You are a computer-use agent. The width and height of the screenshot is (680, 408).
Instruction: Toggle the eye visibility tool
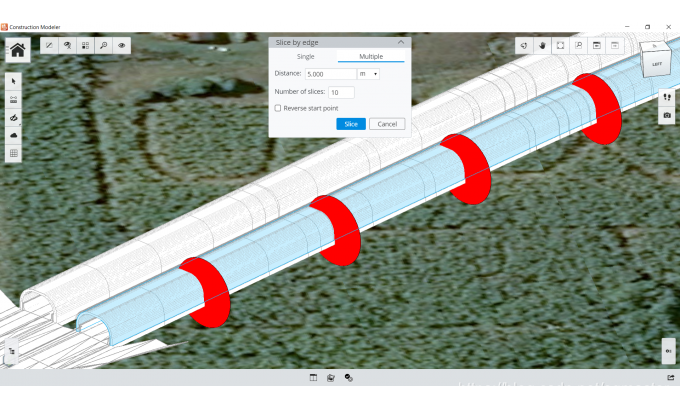(x=122, y=45)
